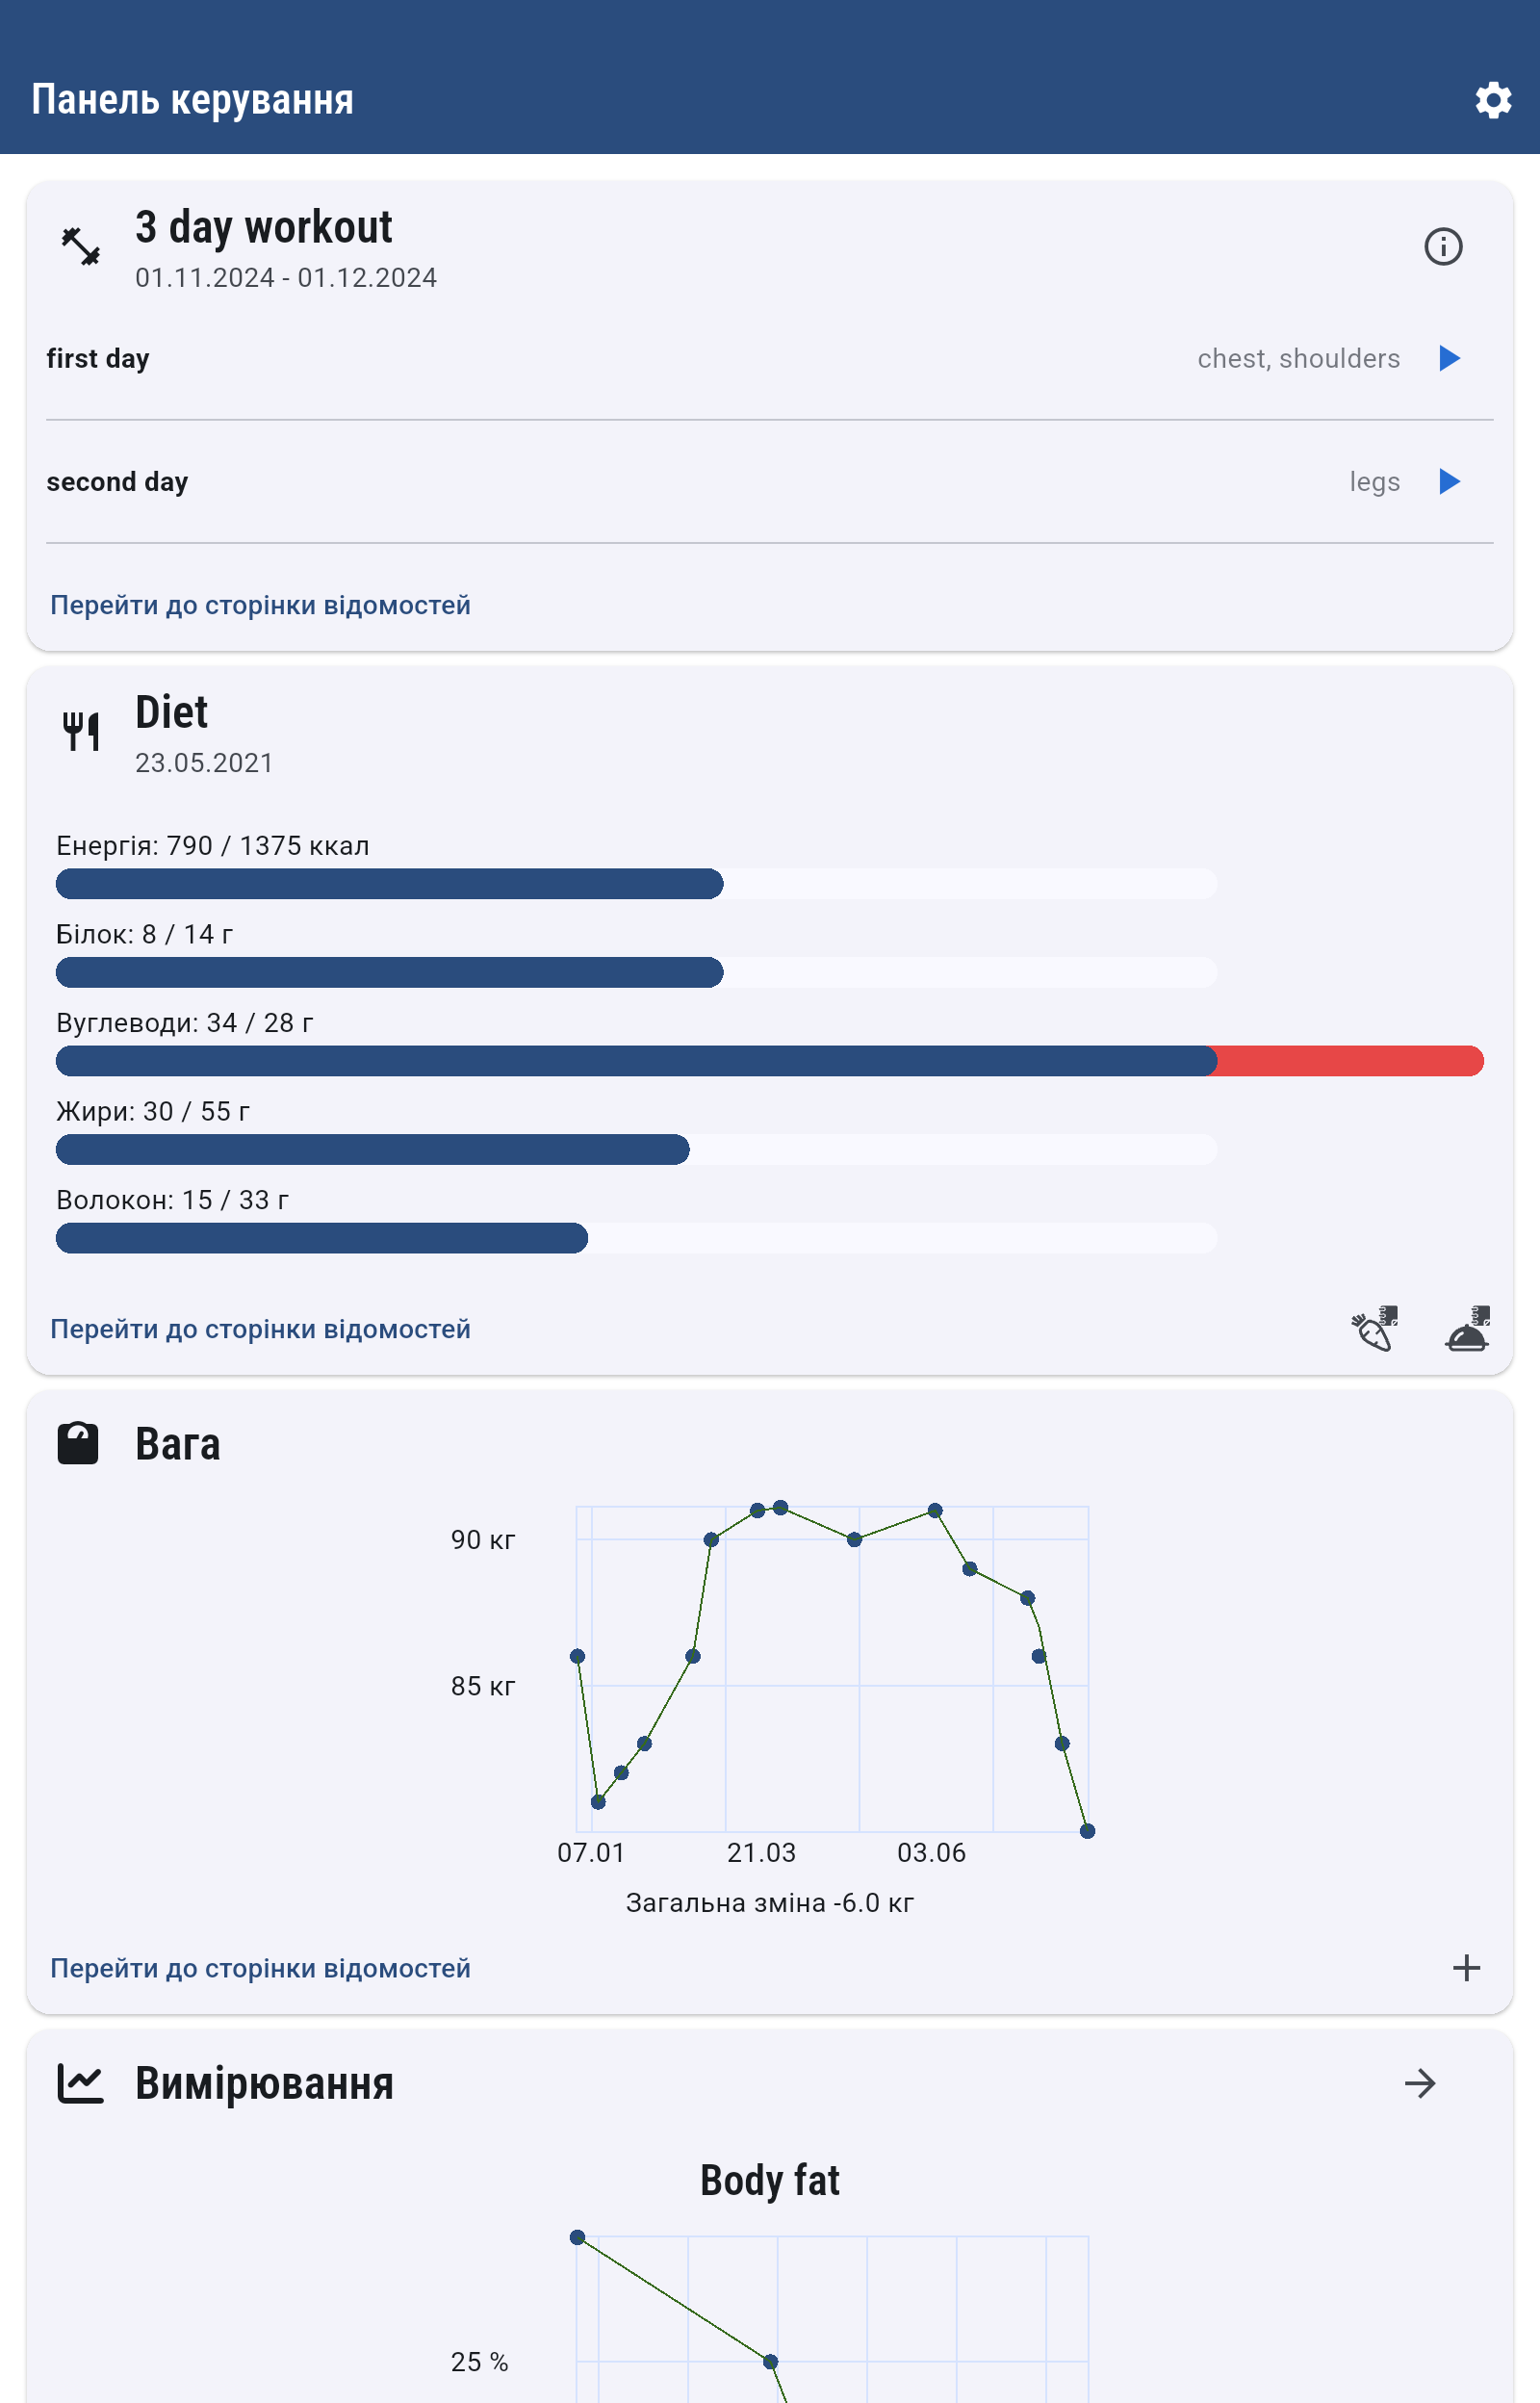
Task: Click the Body fat chart heading
Action: pyautogui.click(x=769, y=2180)
